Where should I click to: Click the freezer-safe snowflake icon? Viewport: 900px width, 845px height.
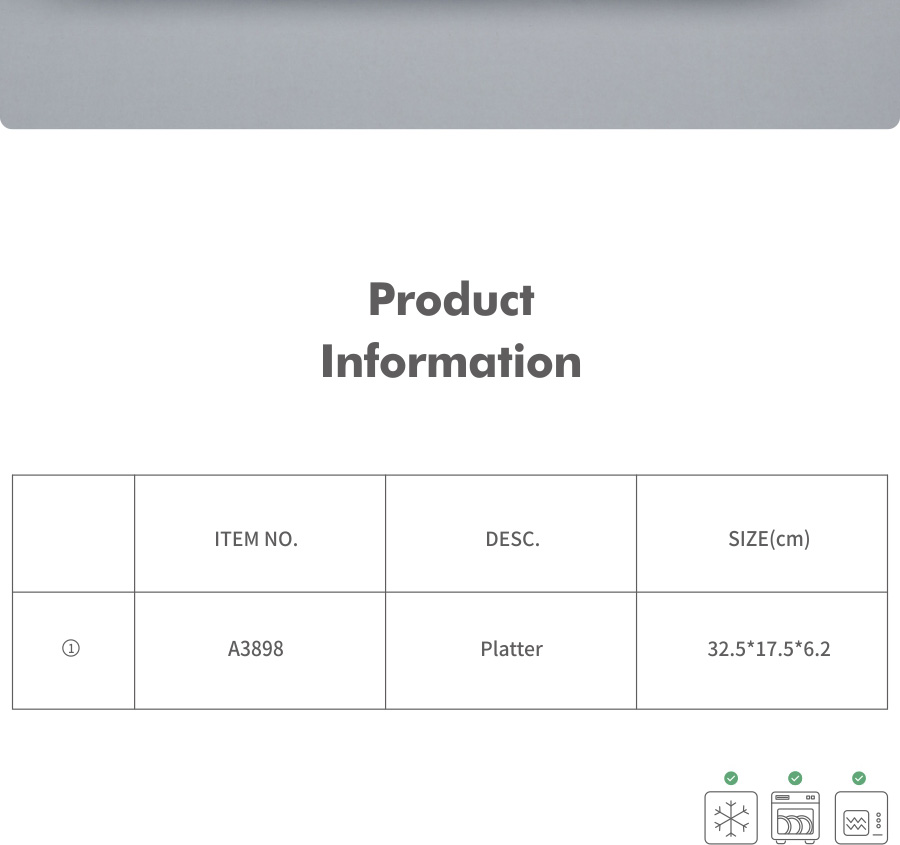click(x=731, y=817)
